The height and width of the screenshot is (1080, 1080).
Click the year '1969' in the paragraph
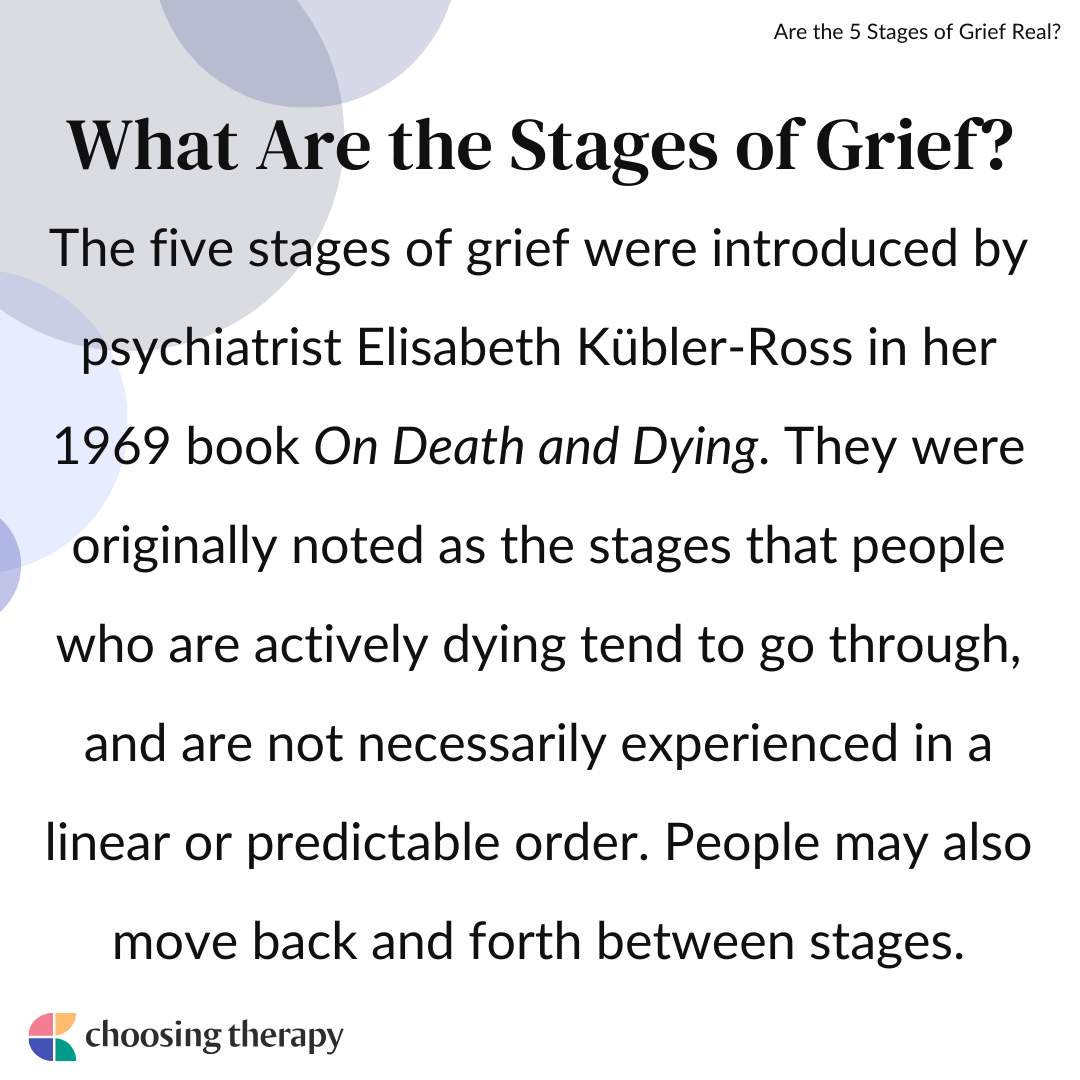(112, 447)
